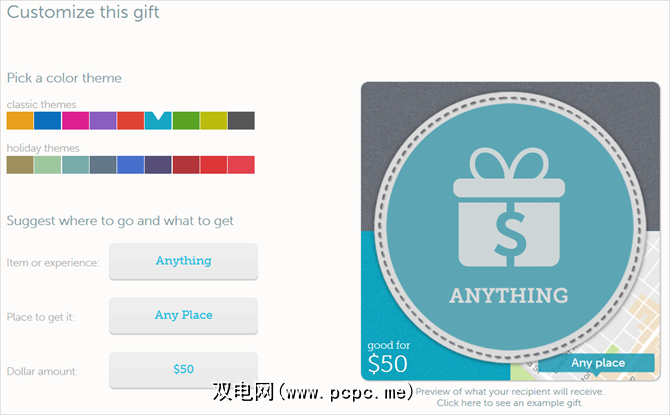Pick the green classic theme swatch
The image size is (670, 415).
186,121
